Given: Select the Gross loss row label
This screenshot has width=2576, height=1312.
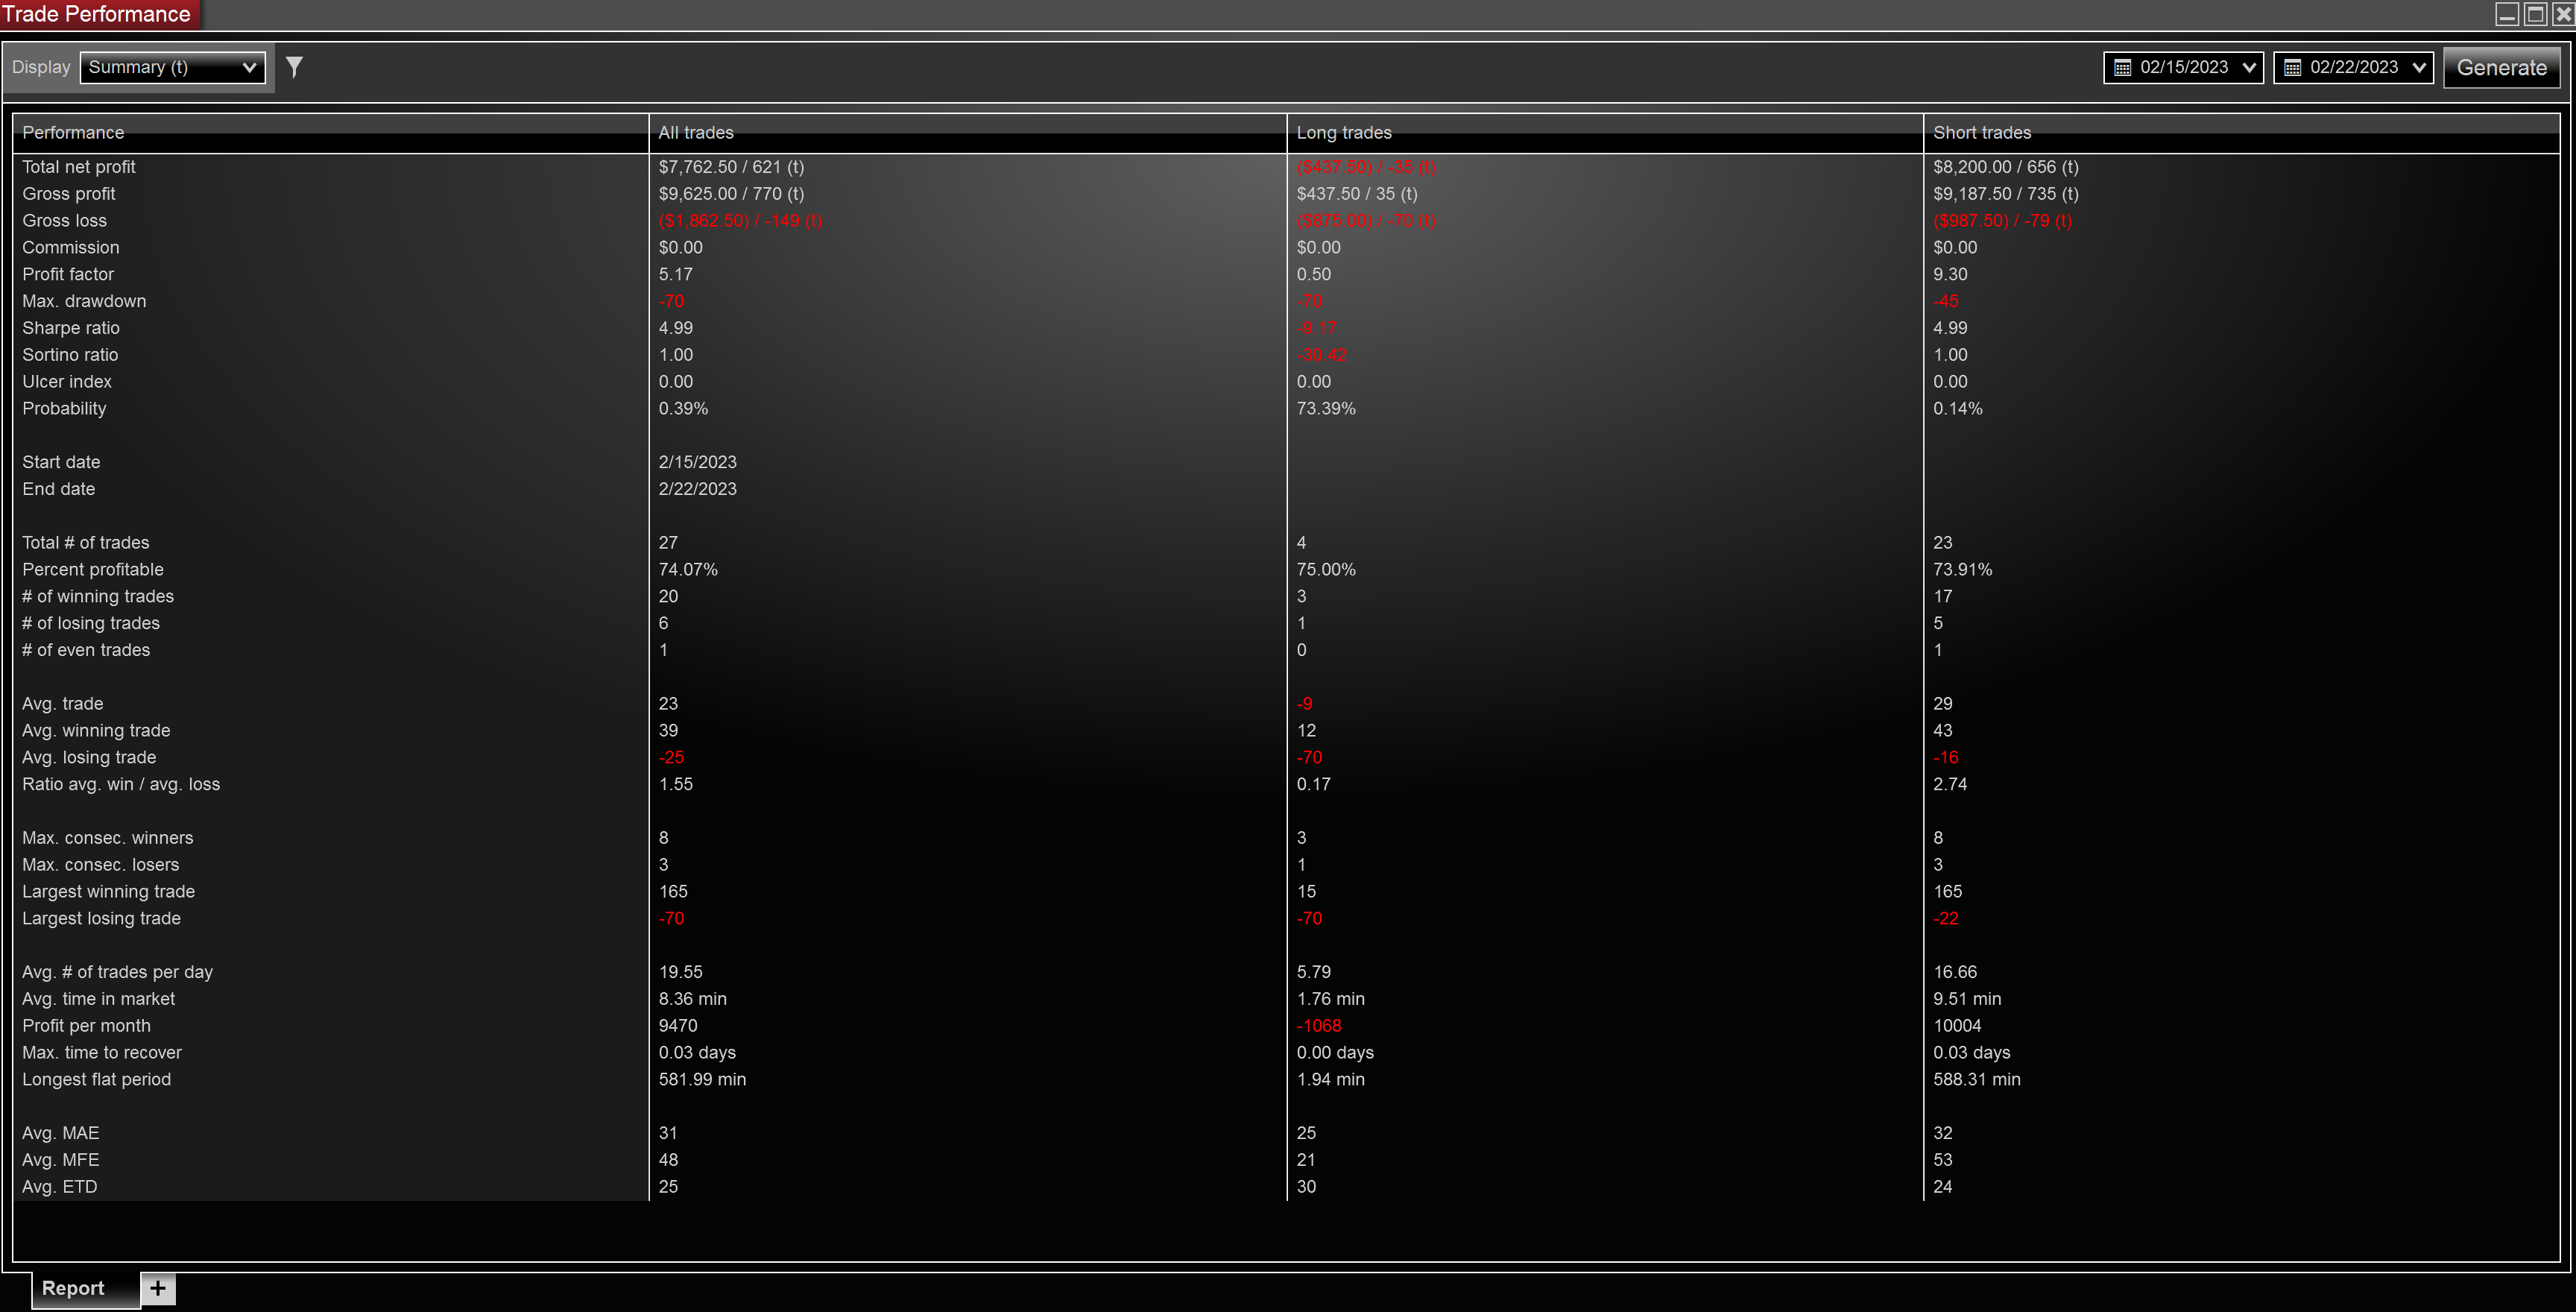Looking at the screenshot, I should pyautogui.click(x=64, y=221).
